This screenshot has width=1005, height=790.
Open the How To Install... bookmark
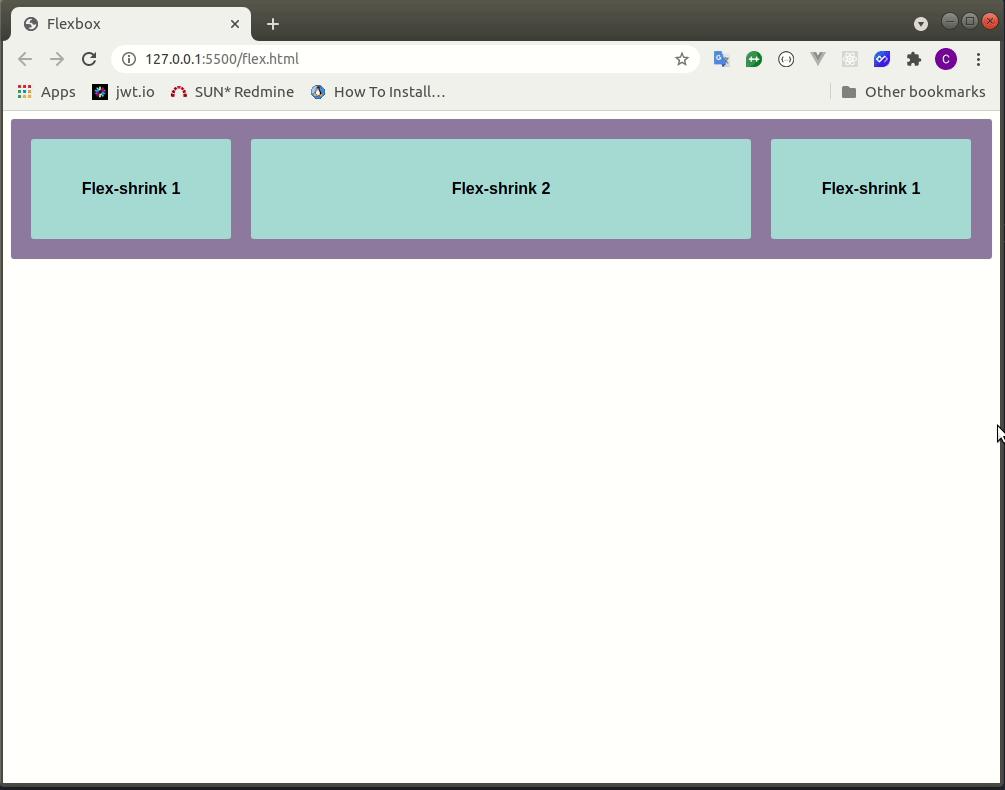click(x=378, y=92)
